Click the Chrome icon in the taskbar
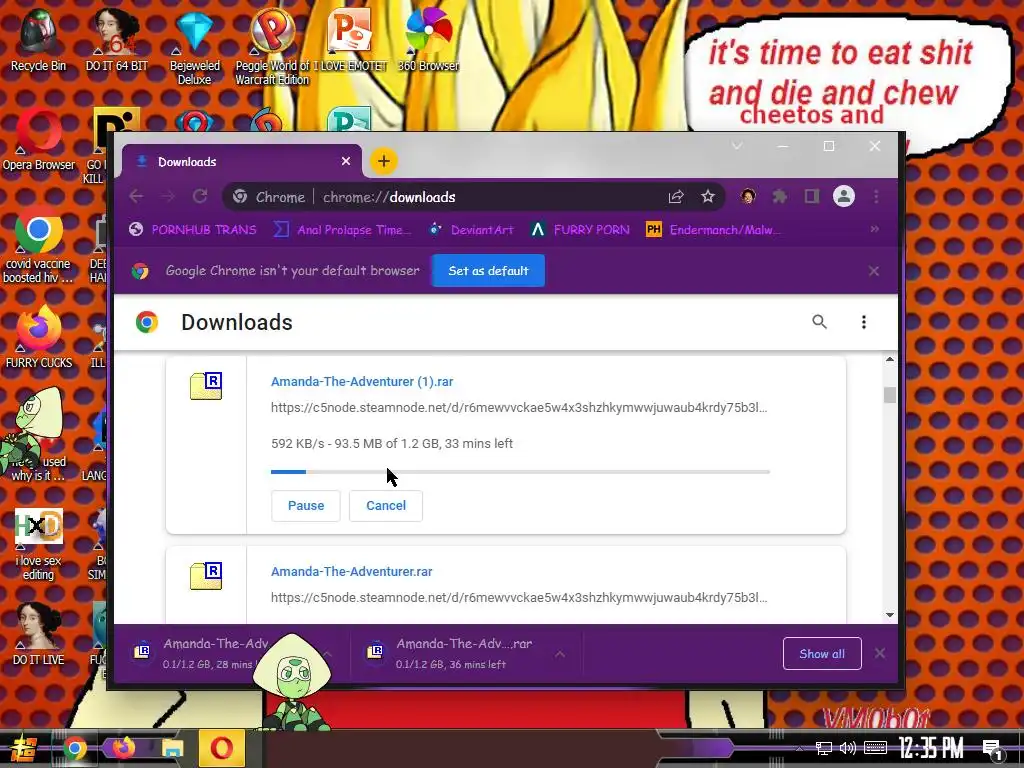The width and height of the screenshot is (1024, 768). tap(74, 748)
